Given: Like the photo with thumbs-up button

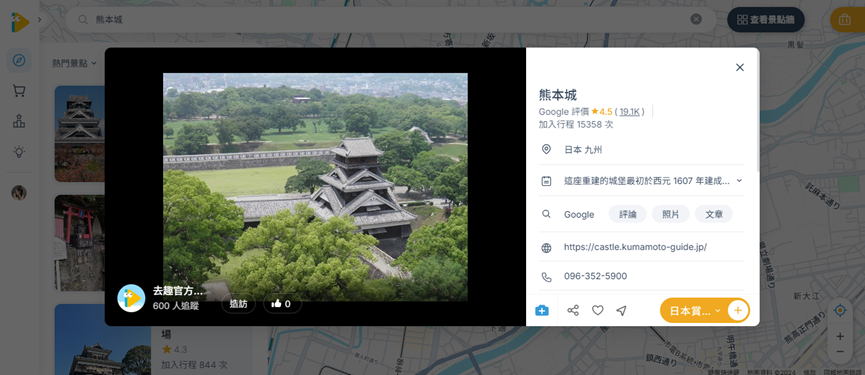Looking at the screenshot, I should click(x=282, y=303).
